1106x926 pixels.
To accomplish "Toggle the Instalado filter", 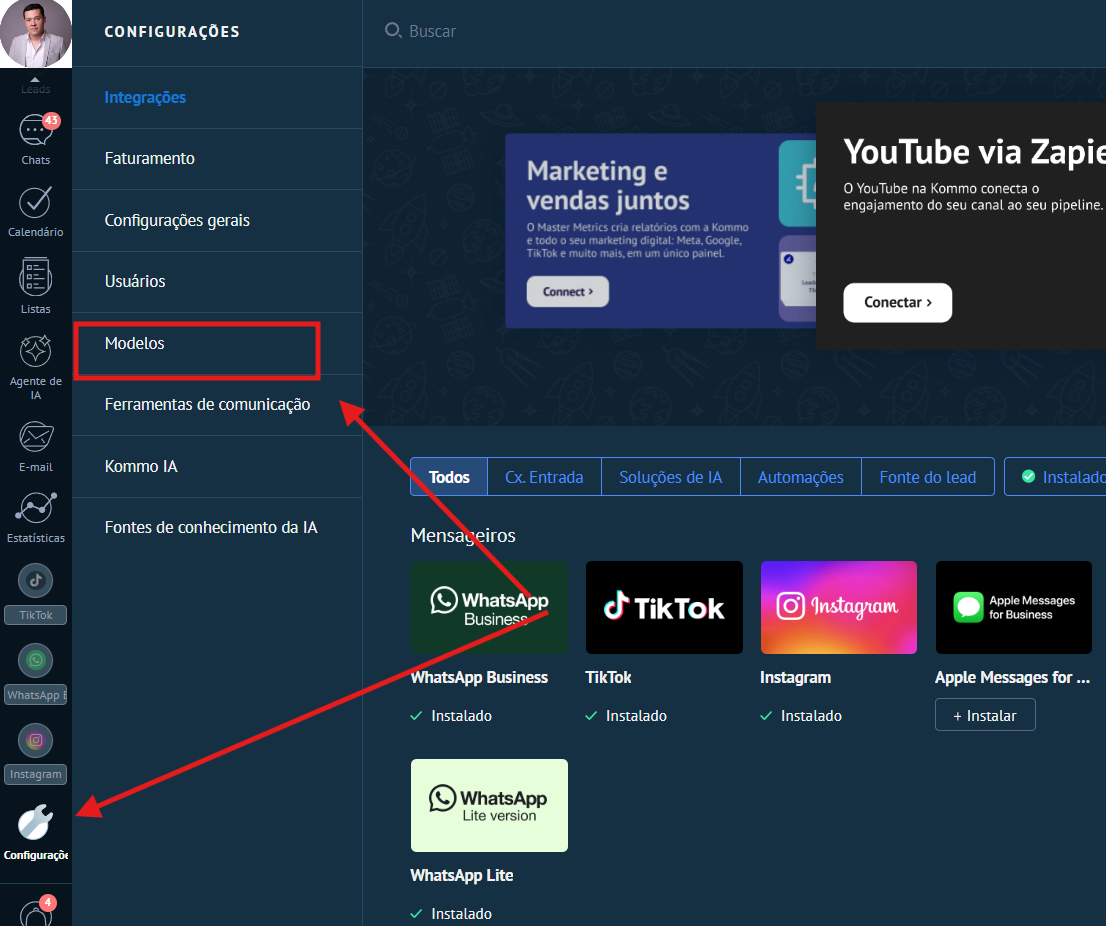I will pos(1056,477).
